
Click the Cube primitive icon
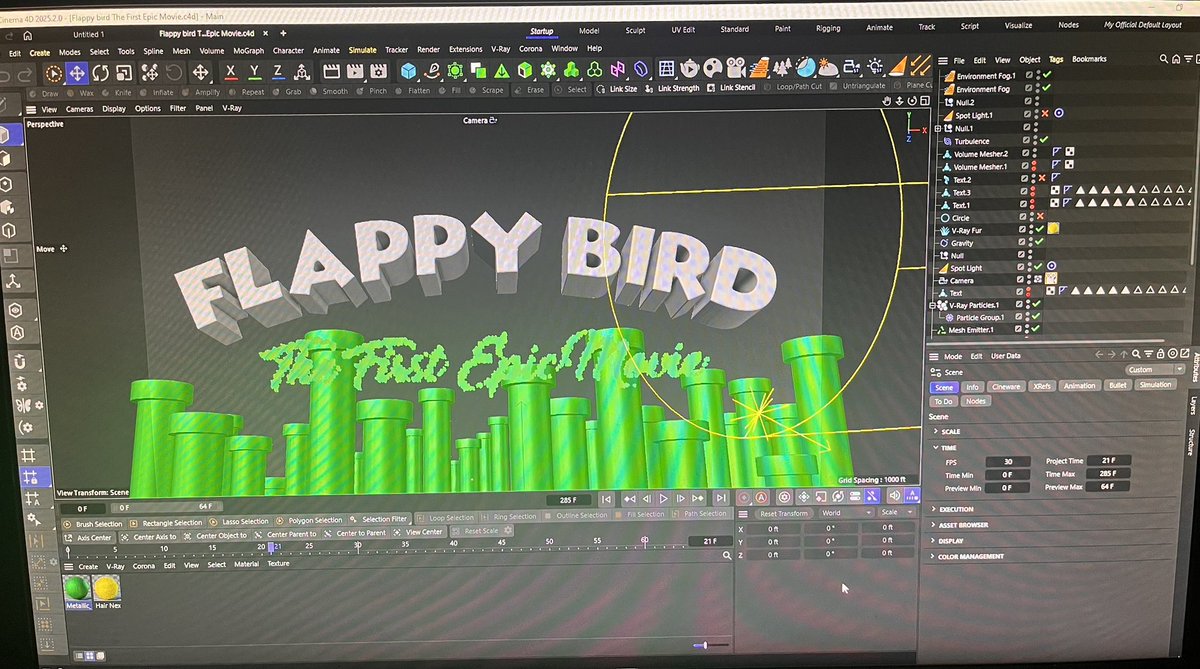[408, 70]
